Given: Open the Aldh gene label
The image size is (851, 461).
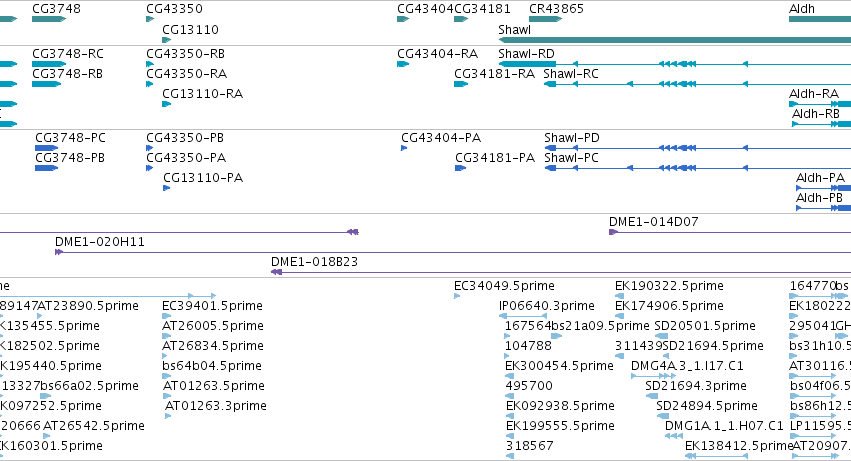Looking at the screenshot, I should 802,9.
